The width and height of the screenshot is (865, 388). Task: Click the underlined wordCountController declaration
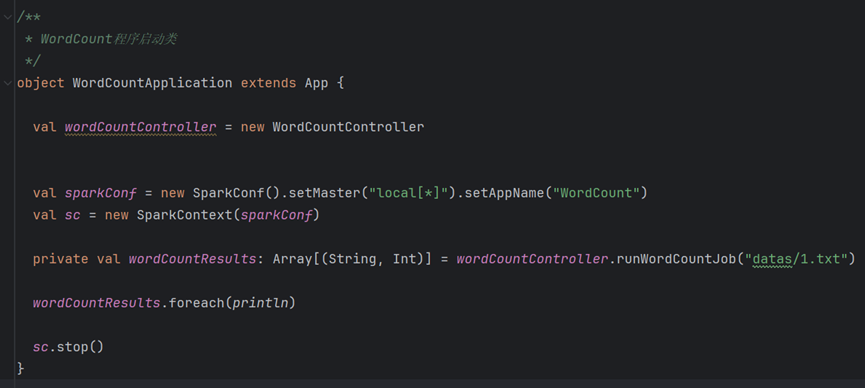[x=141, y=127]
